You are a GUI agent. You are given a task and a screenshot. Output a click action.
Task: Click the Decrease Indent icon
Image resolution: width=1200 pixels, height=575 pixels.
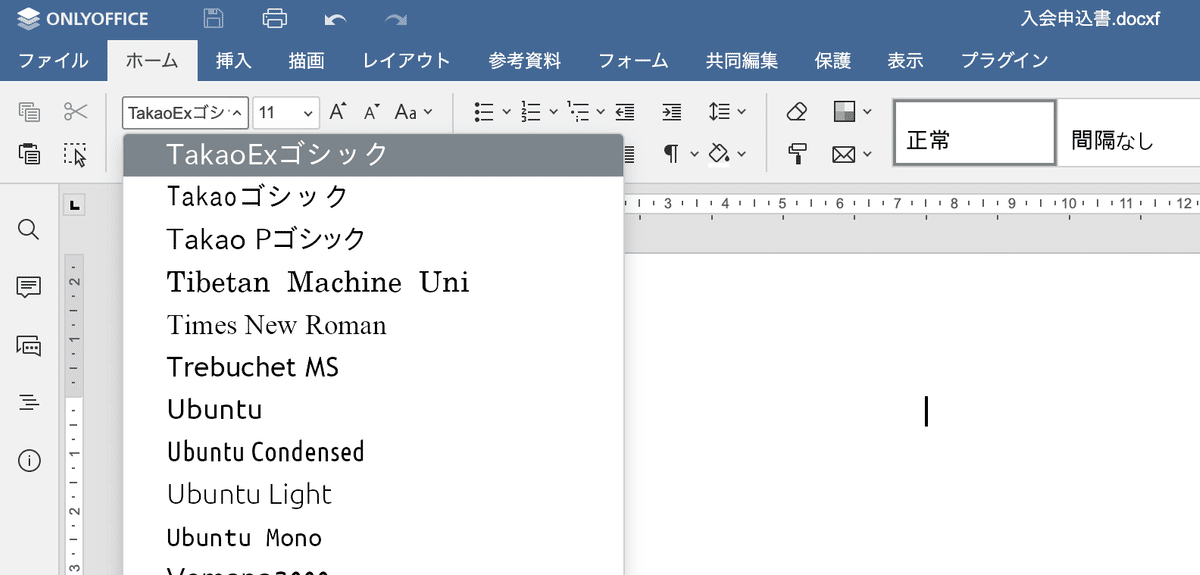pos(625,112)
